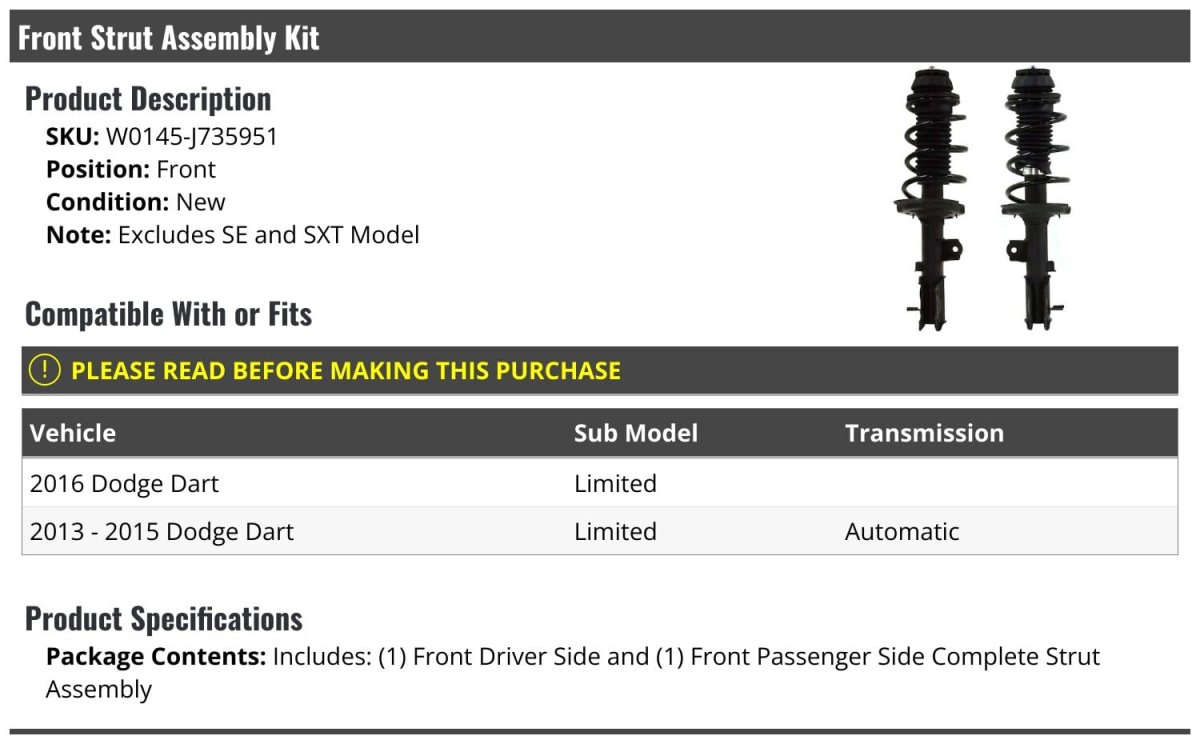Select the 2013 - 2015 Dodge Dart row
The height and width of the screenshot is (744, 1200).
coord(162,532)
